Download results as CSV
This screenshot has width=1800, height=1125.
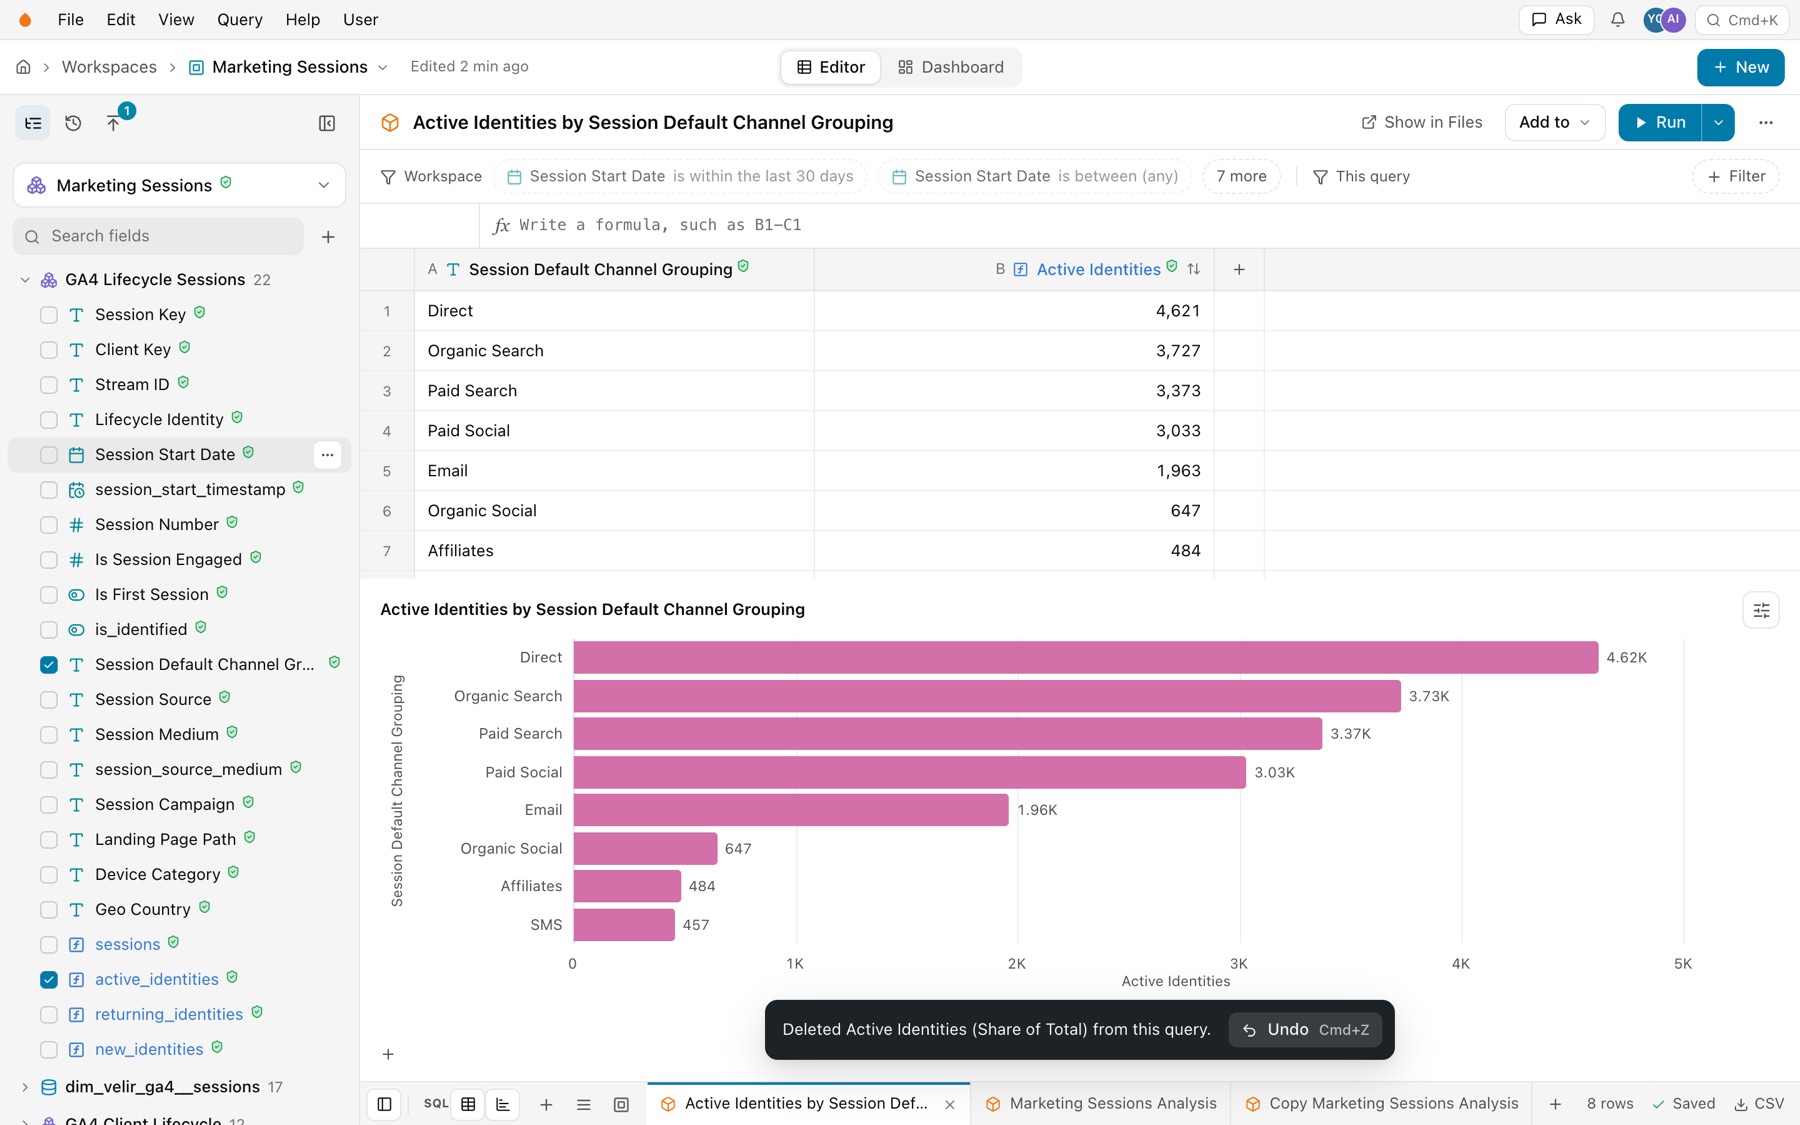(x=1759, y=1104)
